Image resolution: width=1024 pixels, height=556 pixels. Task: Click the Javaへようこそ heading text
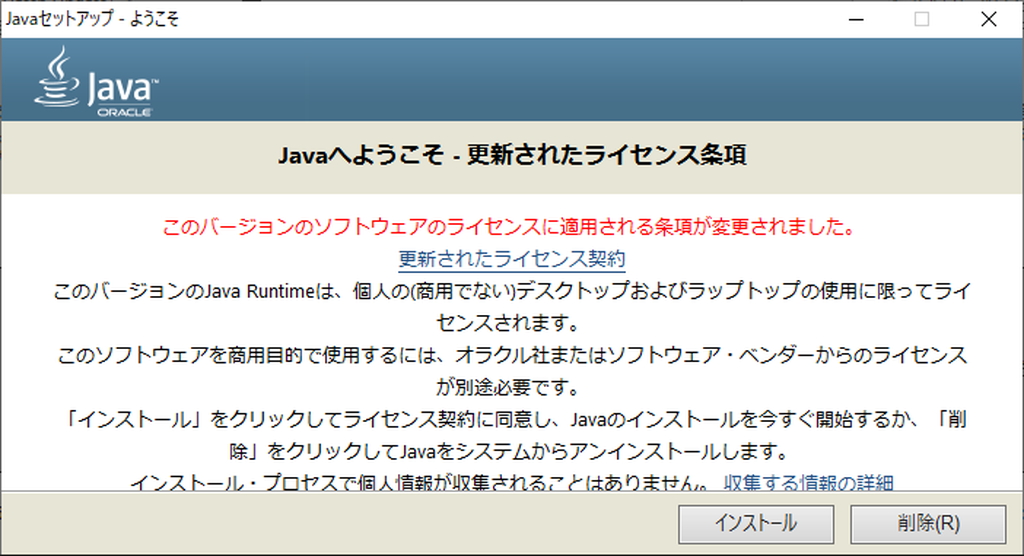point(512,155)
